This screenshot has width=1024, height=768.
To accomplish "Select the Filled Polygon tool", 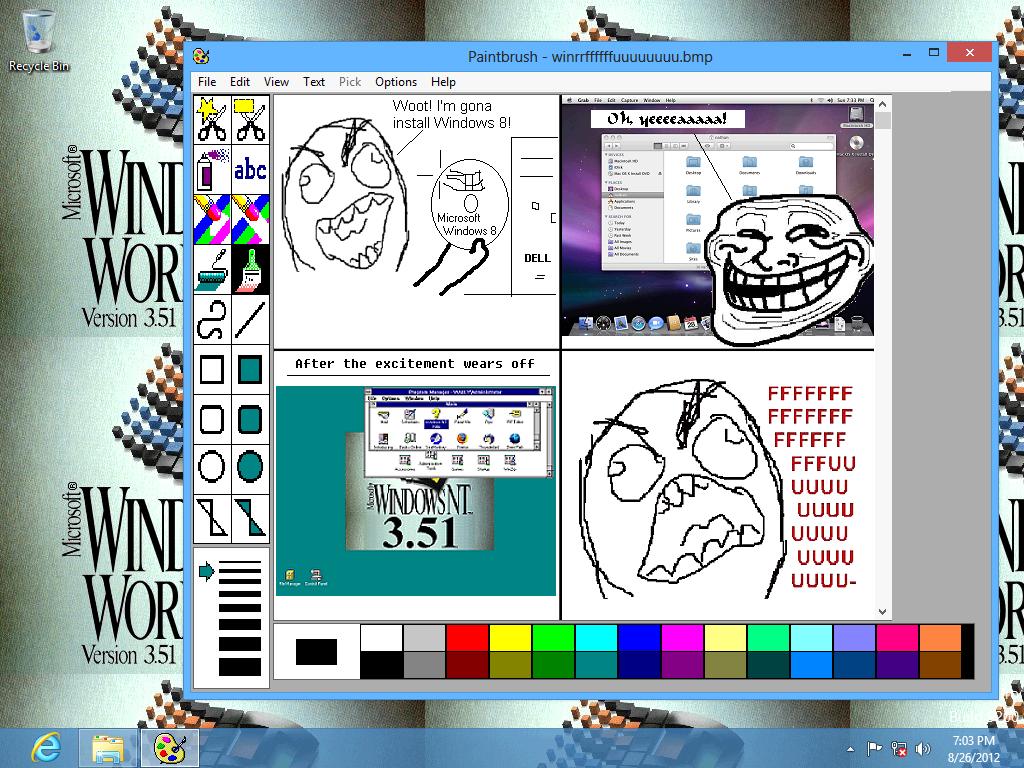I will pyautogui.click(x=250, y=516).
